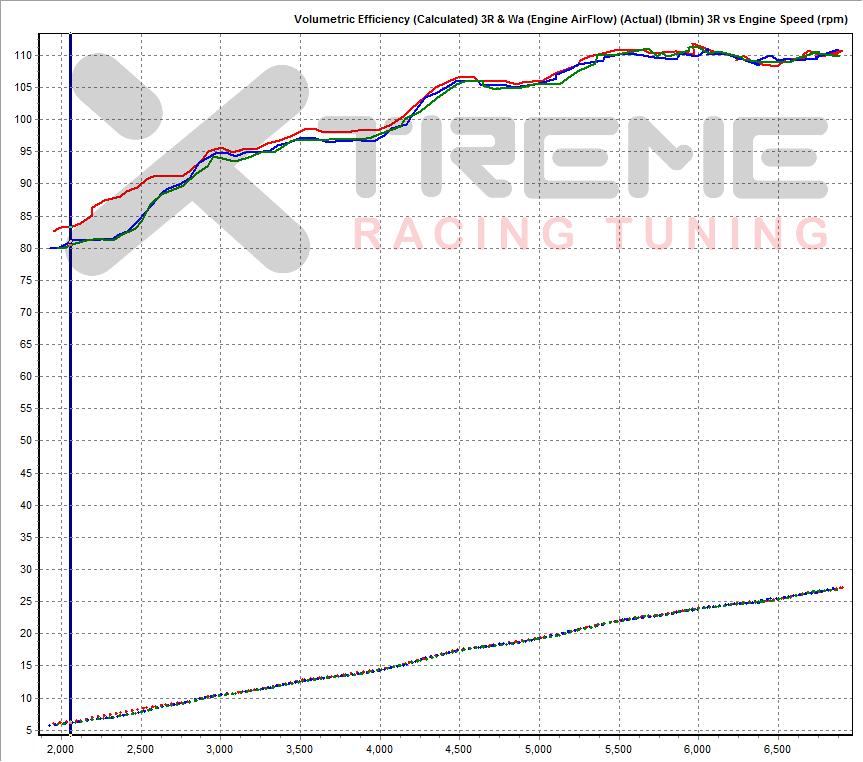
Task: Click the 2,000 rpm x-axis label
Action: coord(62,748)
